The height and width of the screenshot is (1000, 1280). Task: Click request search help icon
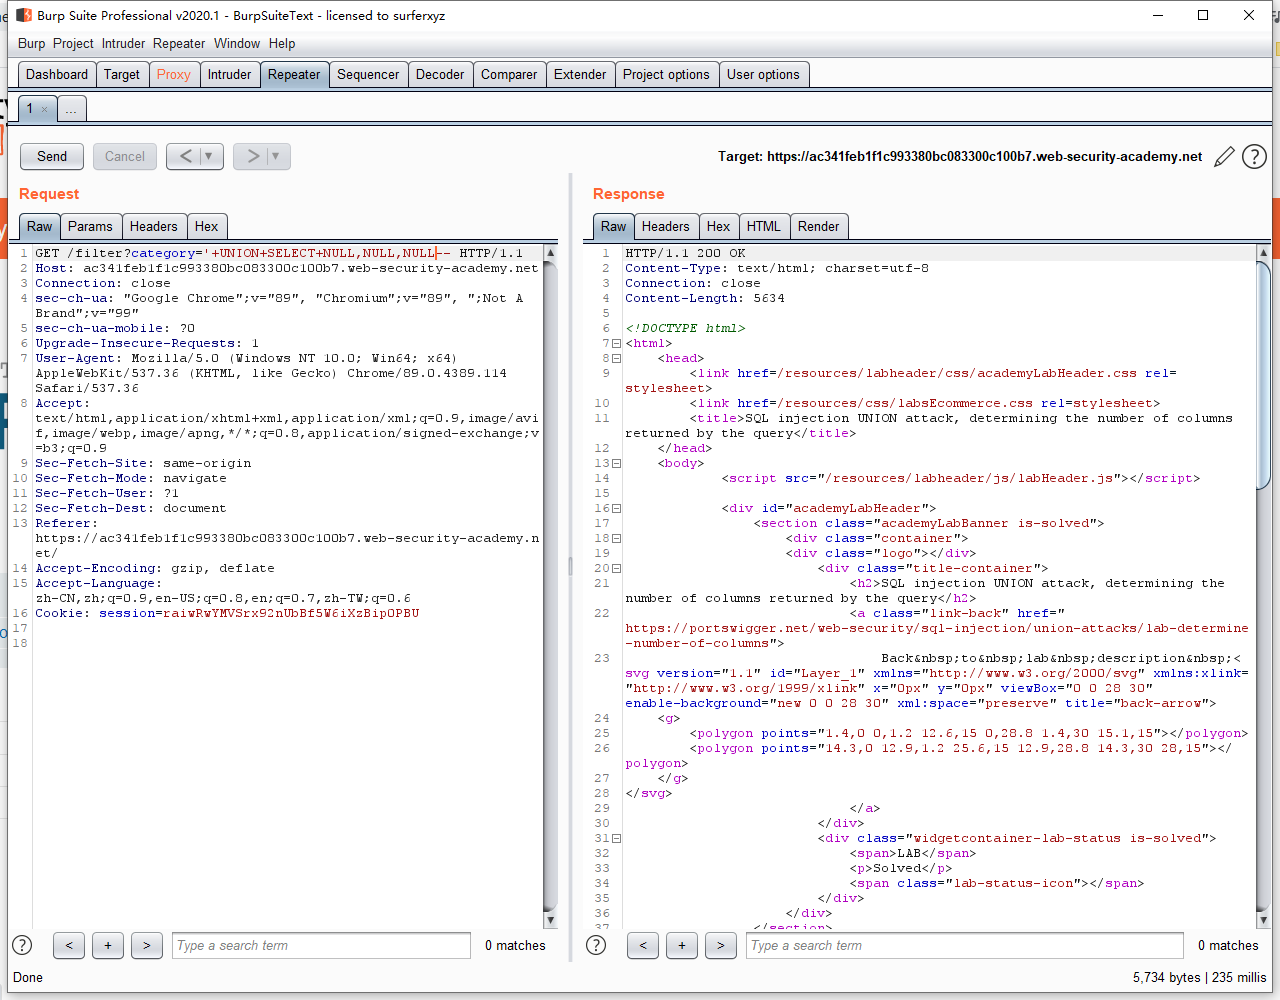[x=22, y=945]
